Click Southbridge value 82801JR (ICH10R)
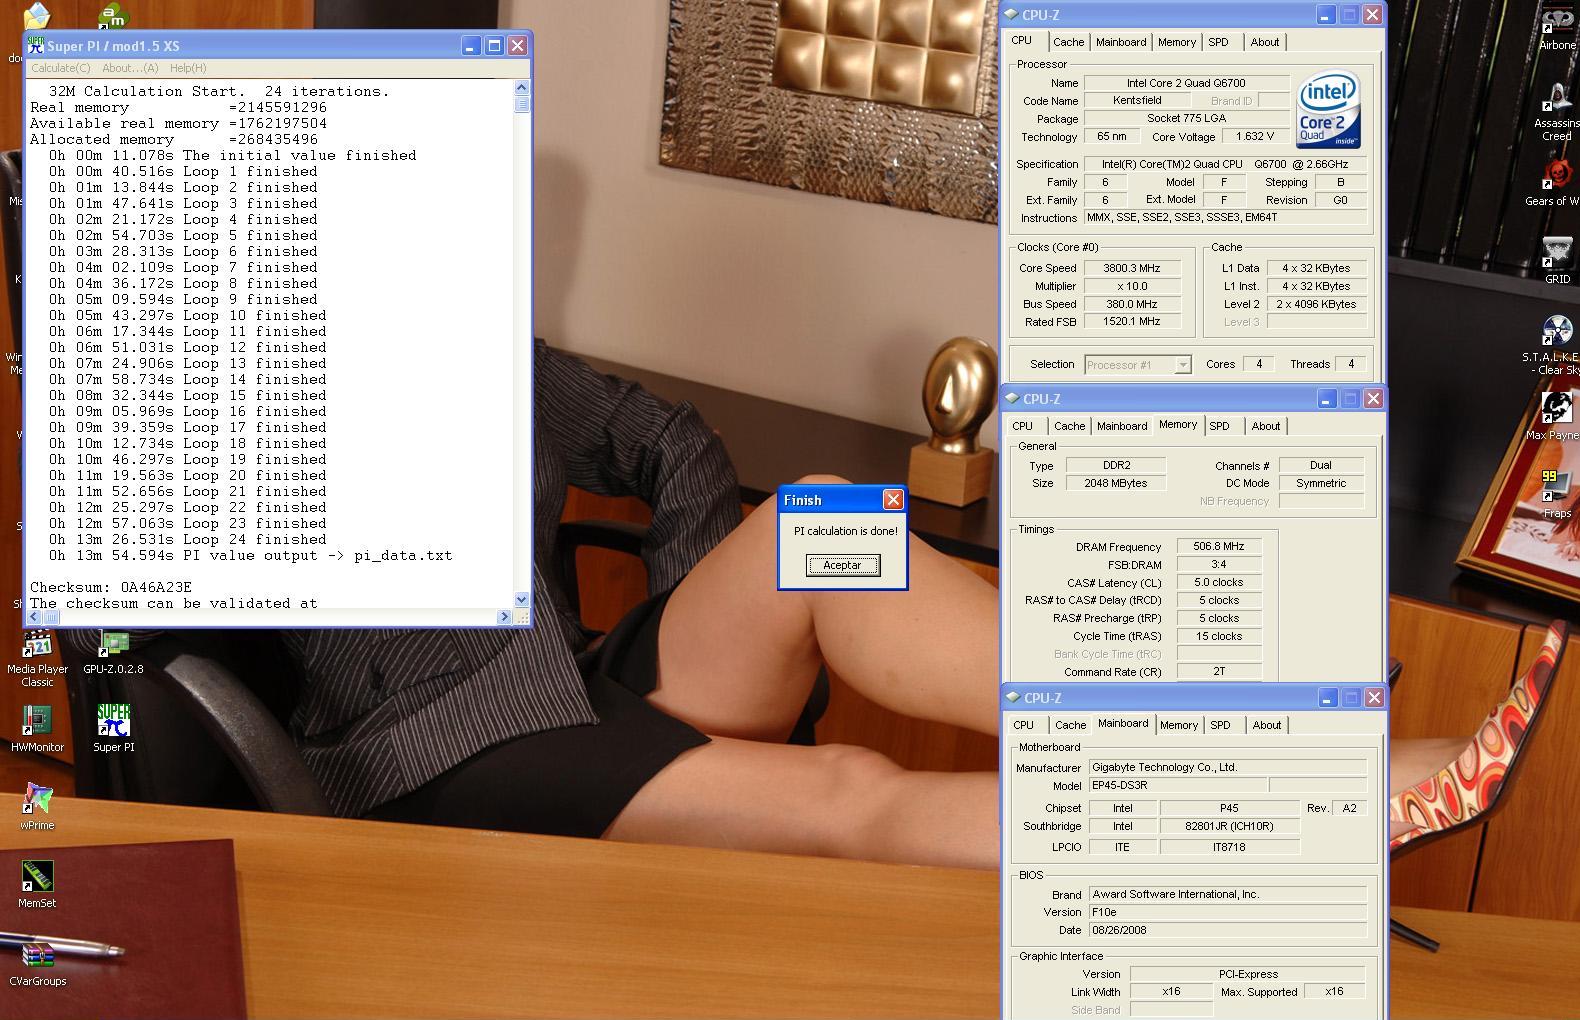 [1229, 826]
